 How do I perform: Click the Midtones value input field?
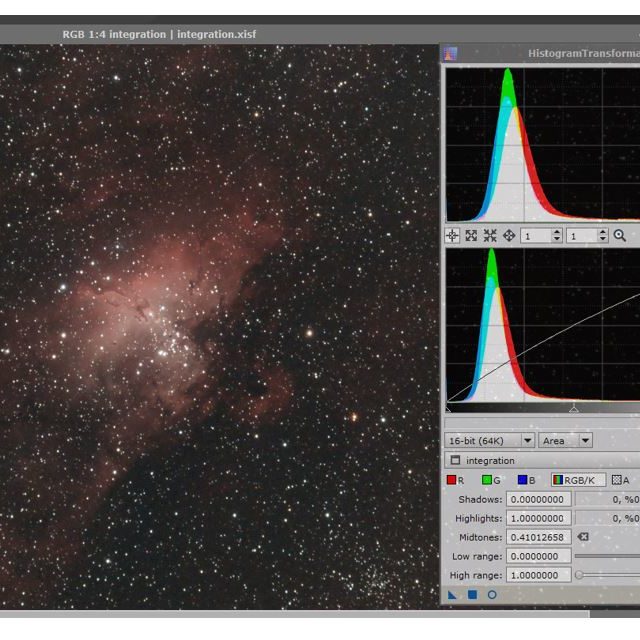(539, 537)
